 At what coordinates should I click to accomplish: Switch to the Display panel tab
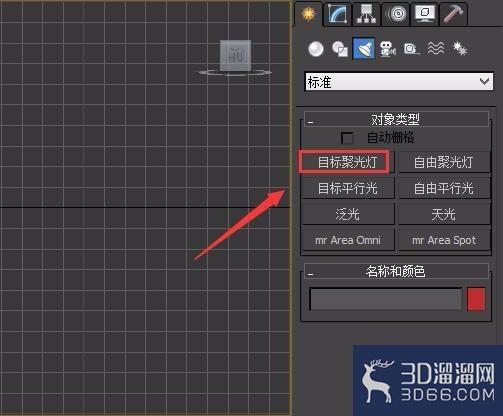click(x=424, y=14)
